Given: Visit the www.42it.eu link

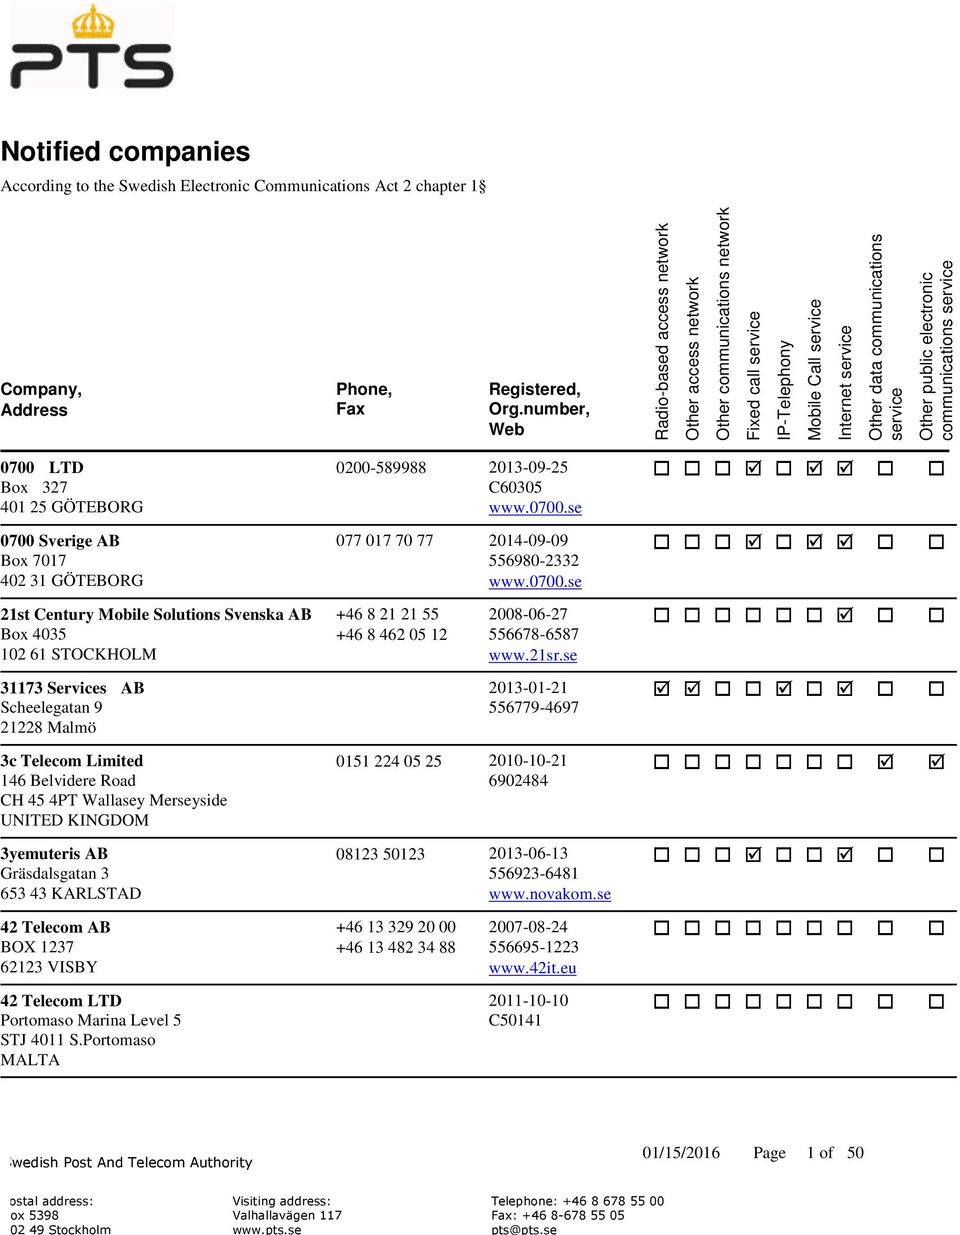Looking at the screenshot, I should click(x=533, y=969).
